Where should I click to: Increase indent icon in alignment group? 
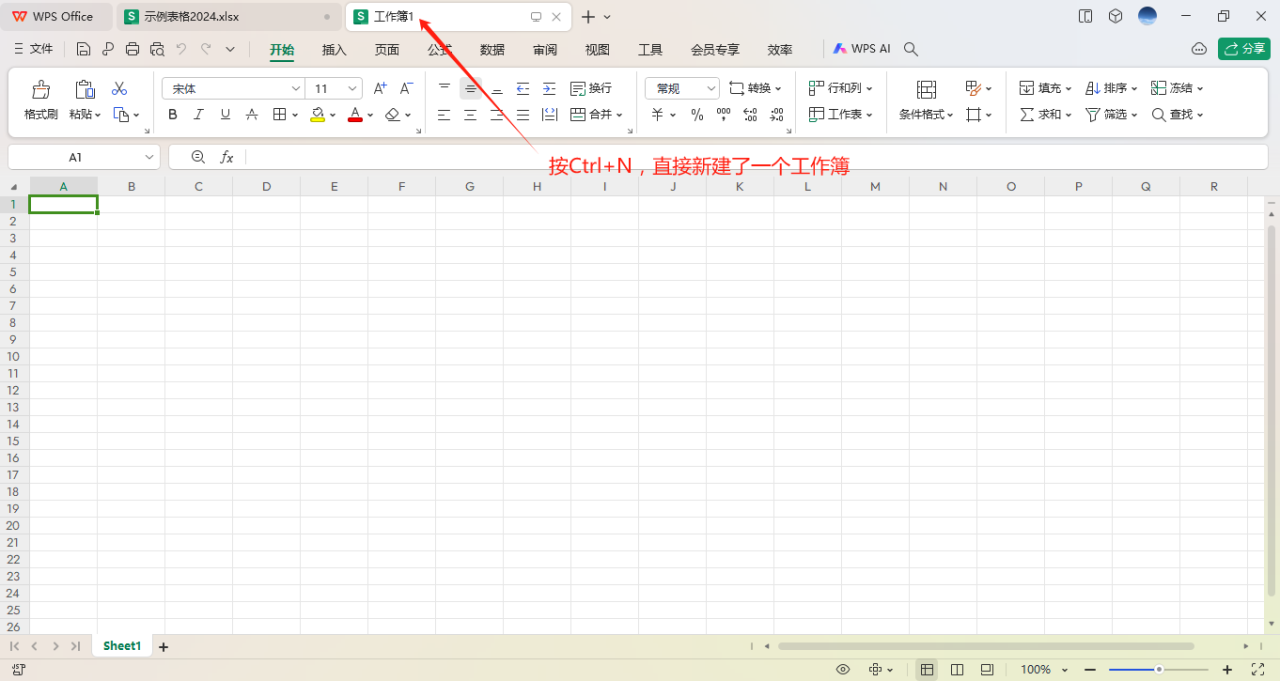point(549,88)
